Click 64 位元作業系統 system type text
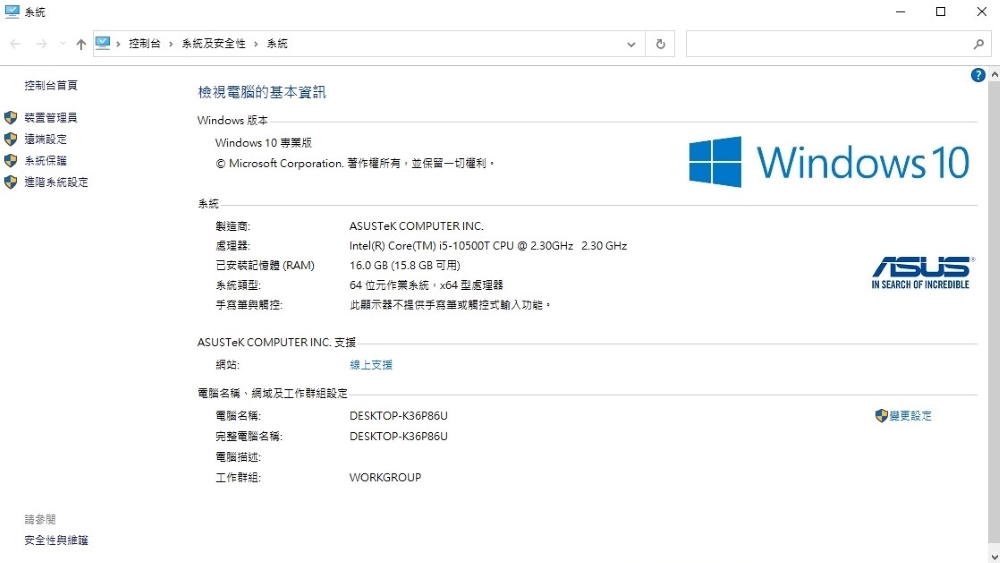1000x563 pixels. 426,285
